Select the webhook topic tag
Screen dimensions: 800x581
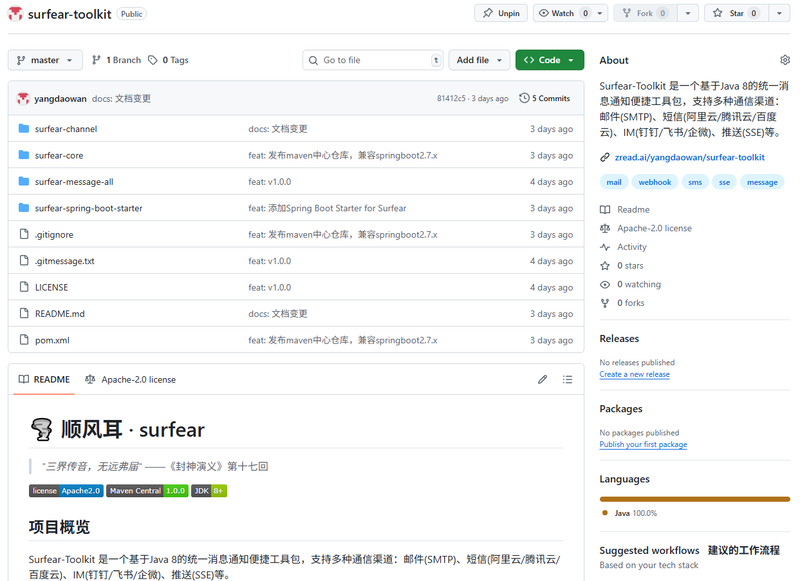(655, 182)
